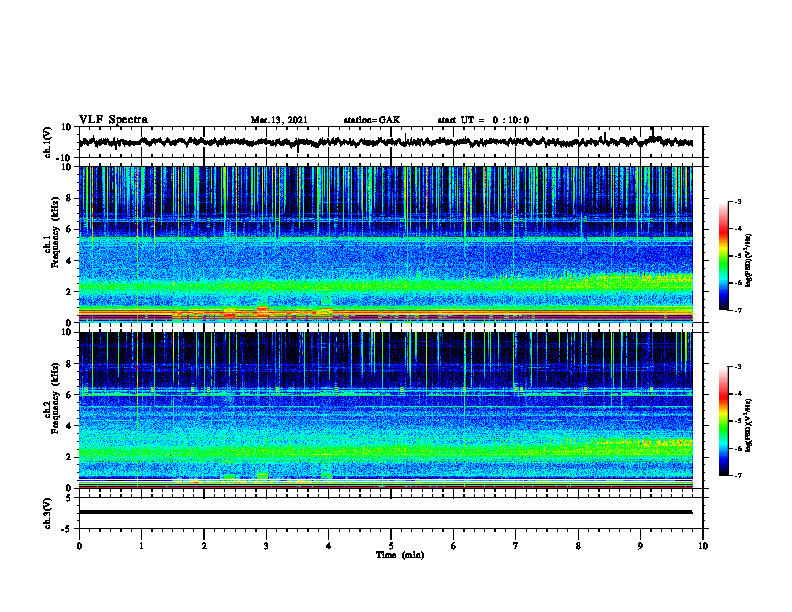The height and width of the screenshot is (612, 792).
Task: Click the ch.2 color bar PSD unit label
Action: coord(749,425)
